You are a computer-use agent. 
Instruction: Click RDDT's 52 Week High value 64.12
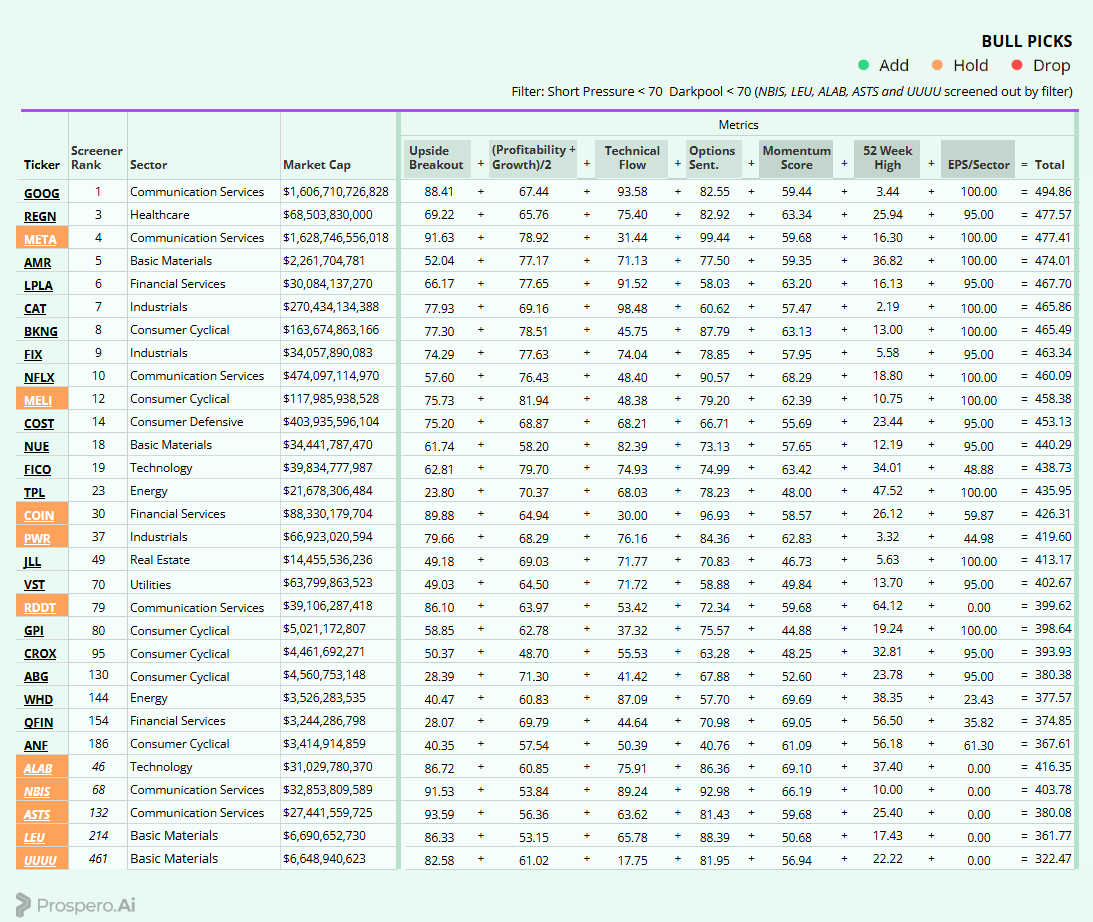tap(887, 606)
